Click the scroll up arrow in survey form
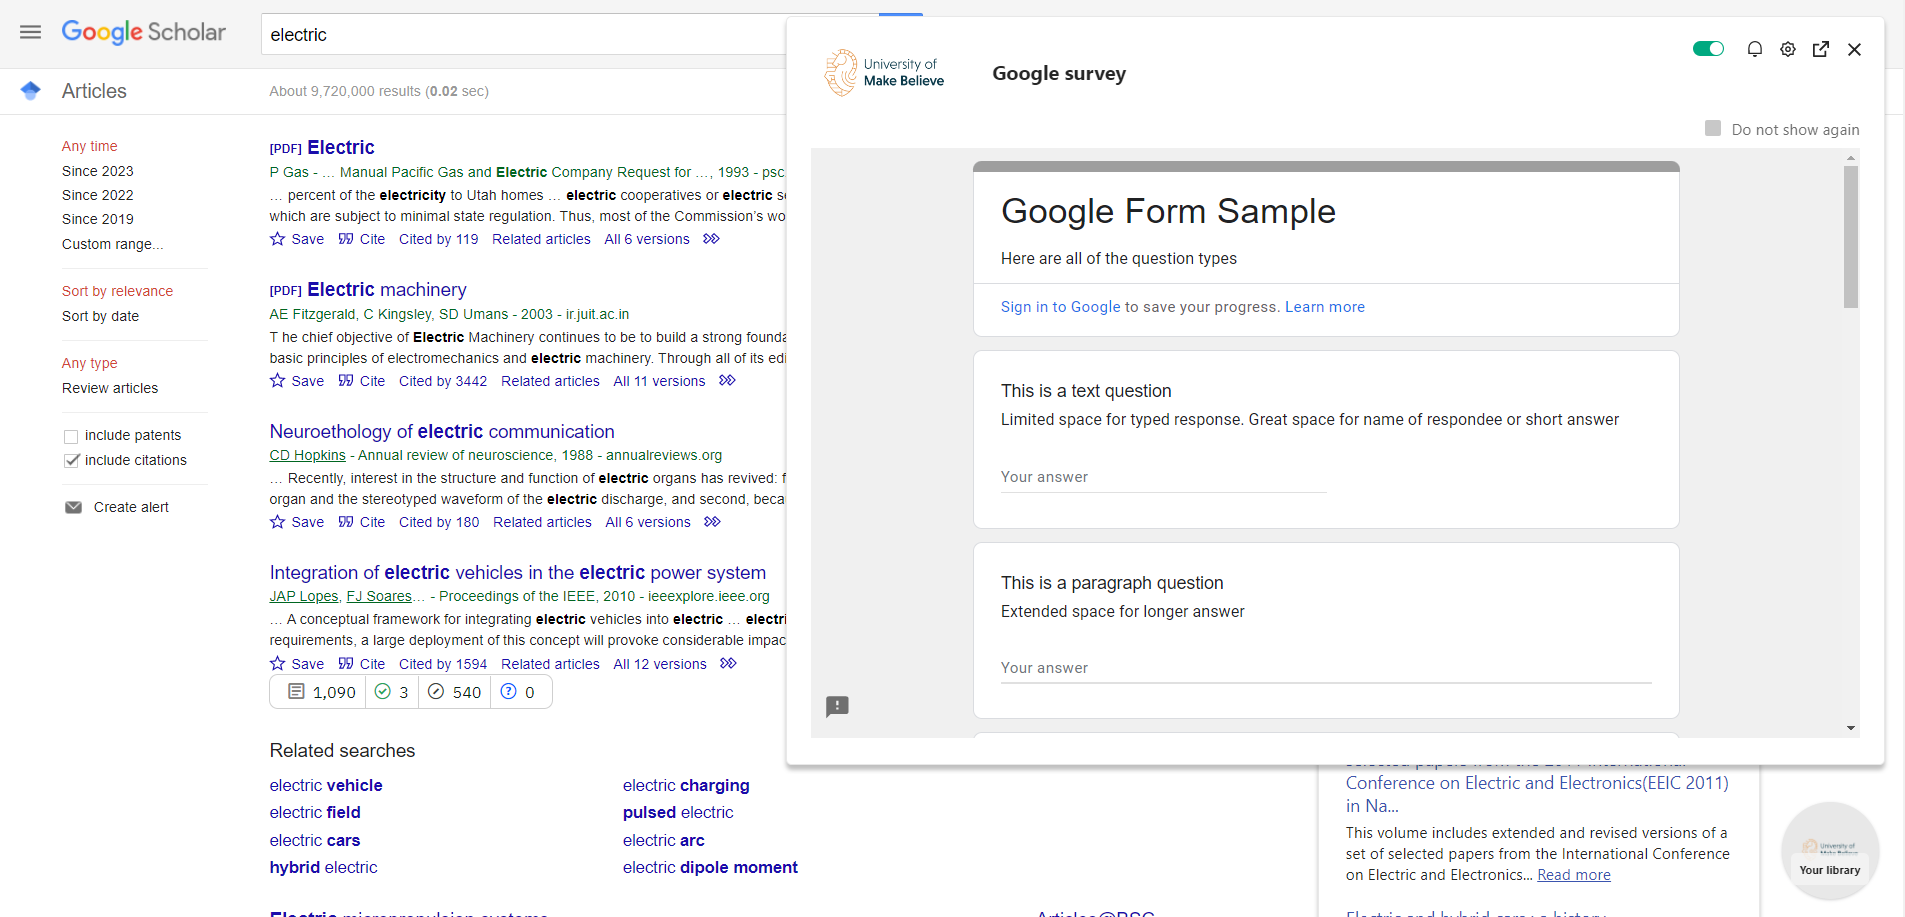Screen dimensions: 1905x917 (x=1851, y=158)
